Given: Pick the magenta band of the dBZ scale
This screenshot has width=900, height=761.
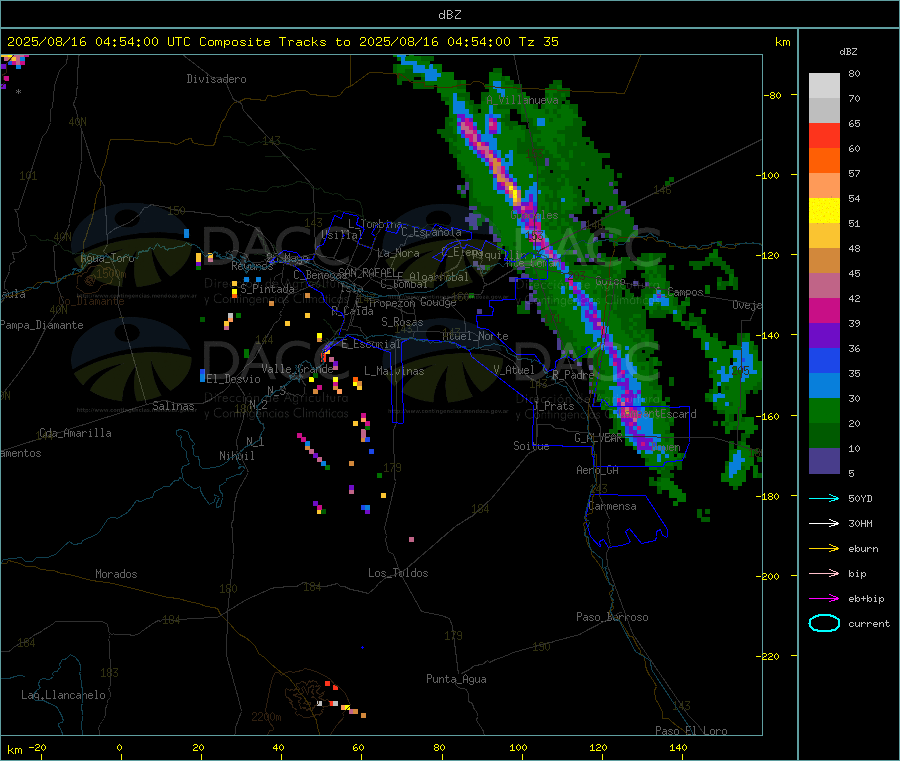Looking at the screenshot, I should [x=824, y=310].
